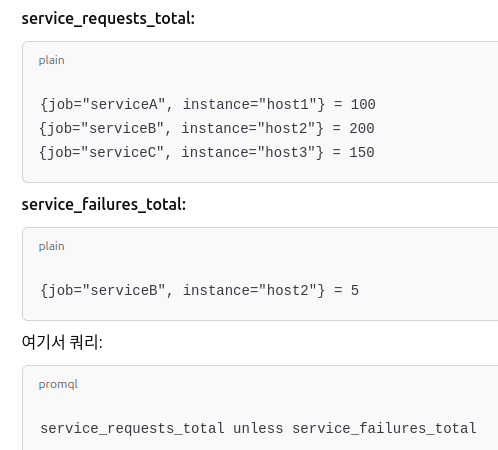
Task: Select the serviceB host2 = 5 line
Action: point(199,291)
